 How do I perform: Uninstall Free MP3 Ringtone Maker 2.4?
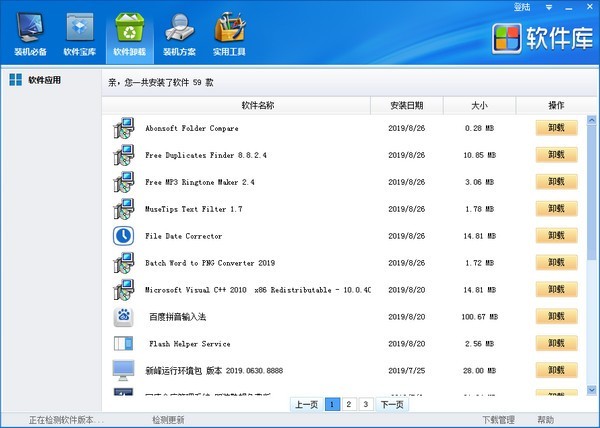556,182
